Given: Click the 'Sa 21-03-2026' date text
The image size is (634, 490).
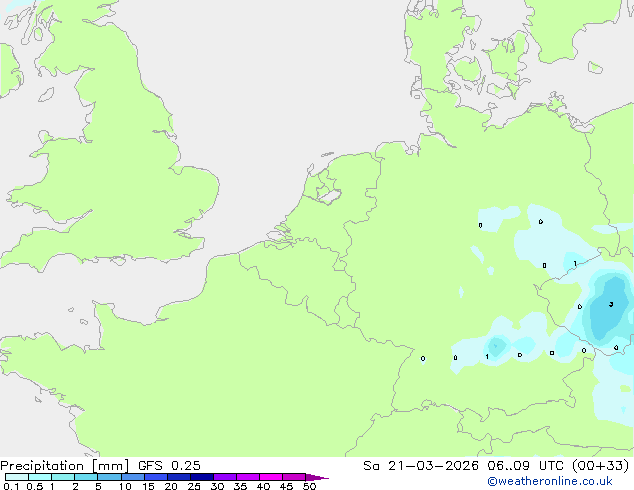Looking at the screenshot, I should click(421, 466).
